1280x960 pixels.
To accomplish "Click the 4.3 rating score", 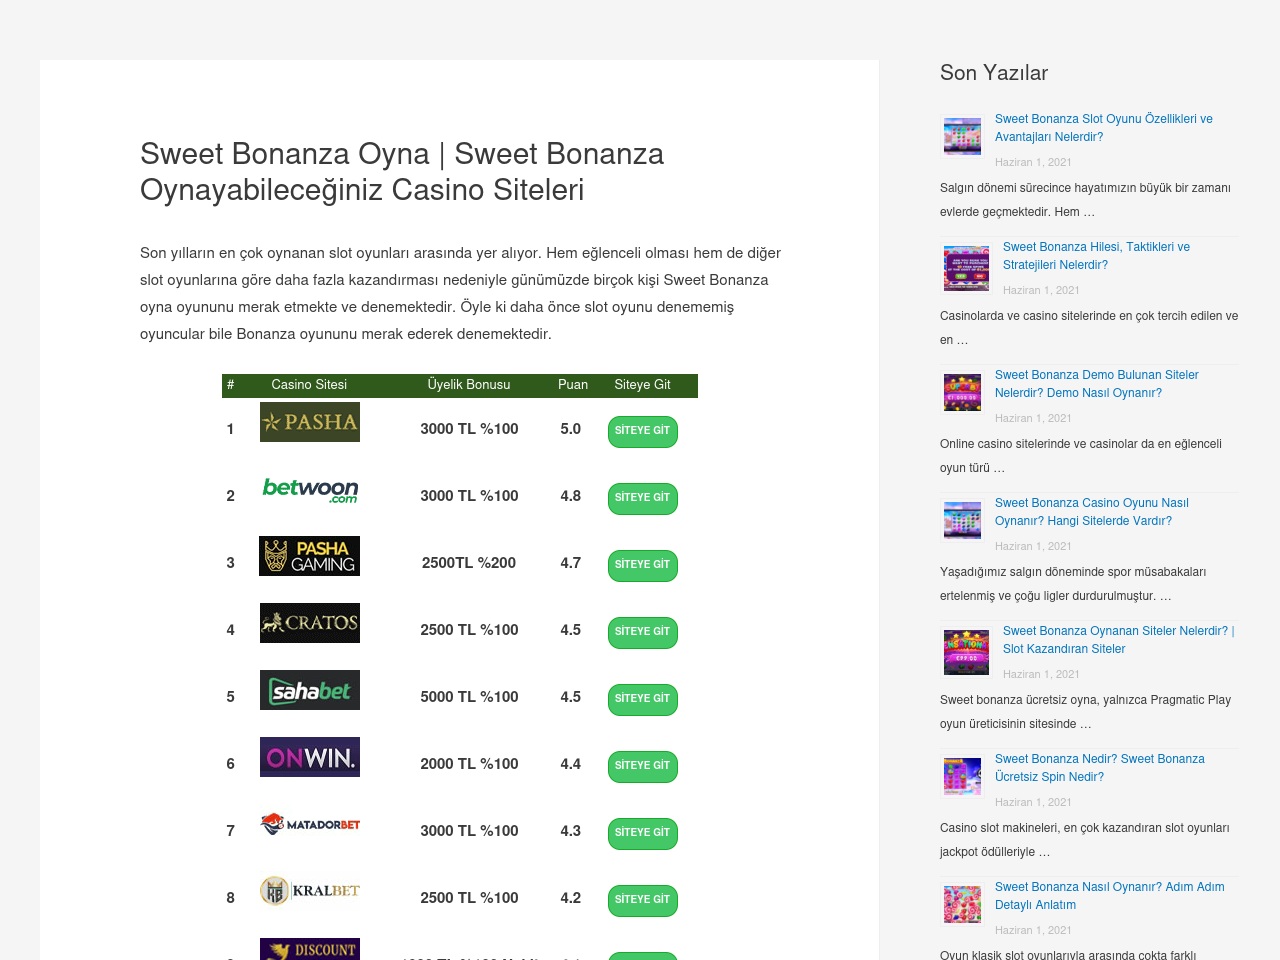I will click(x=571, y=831).
